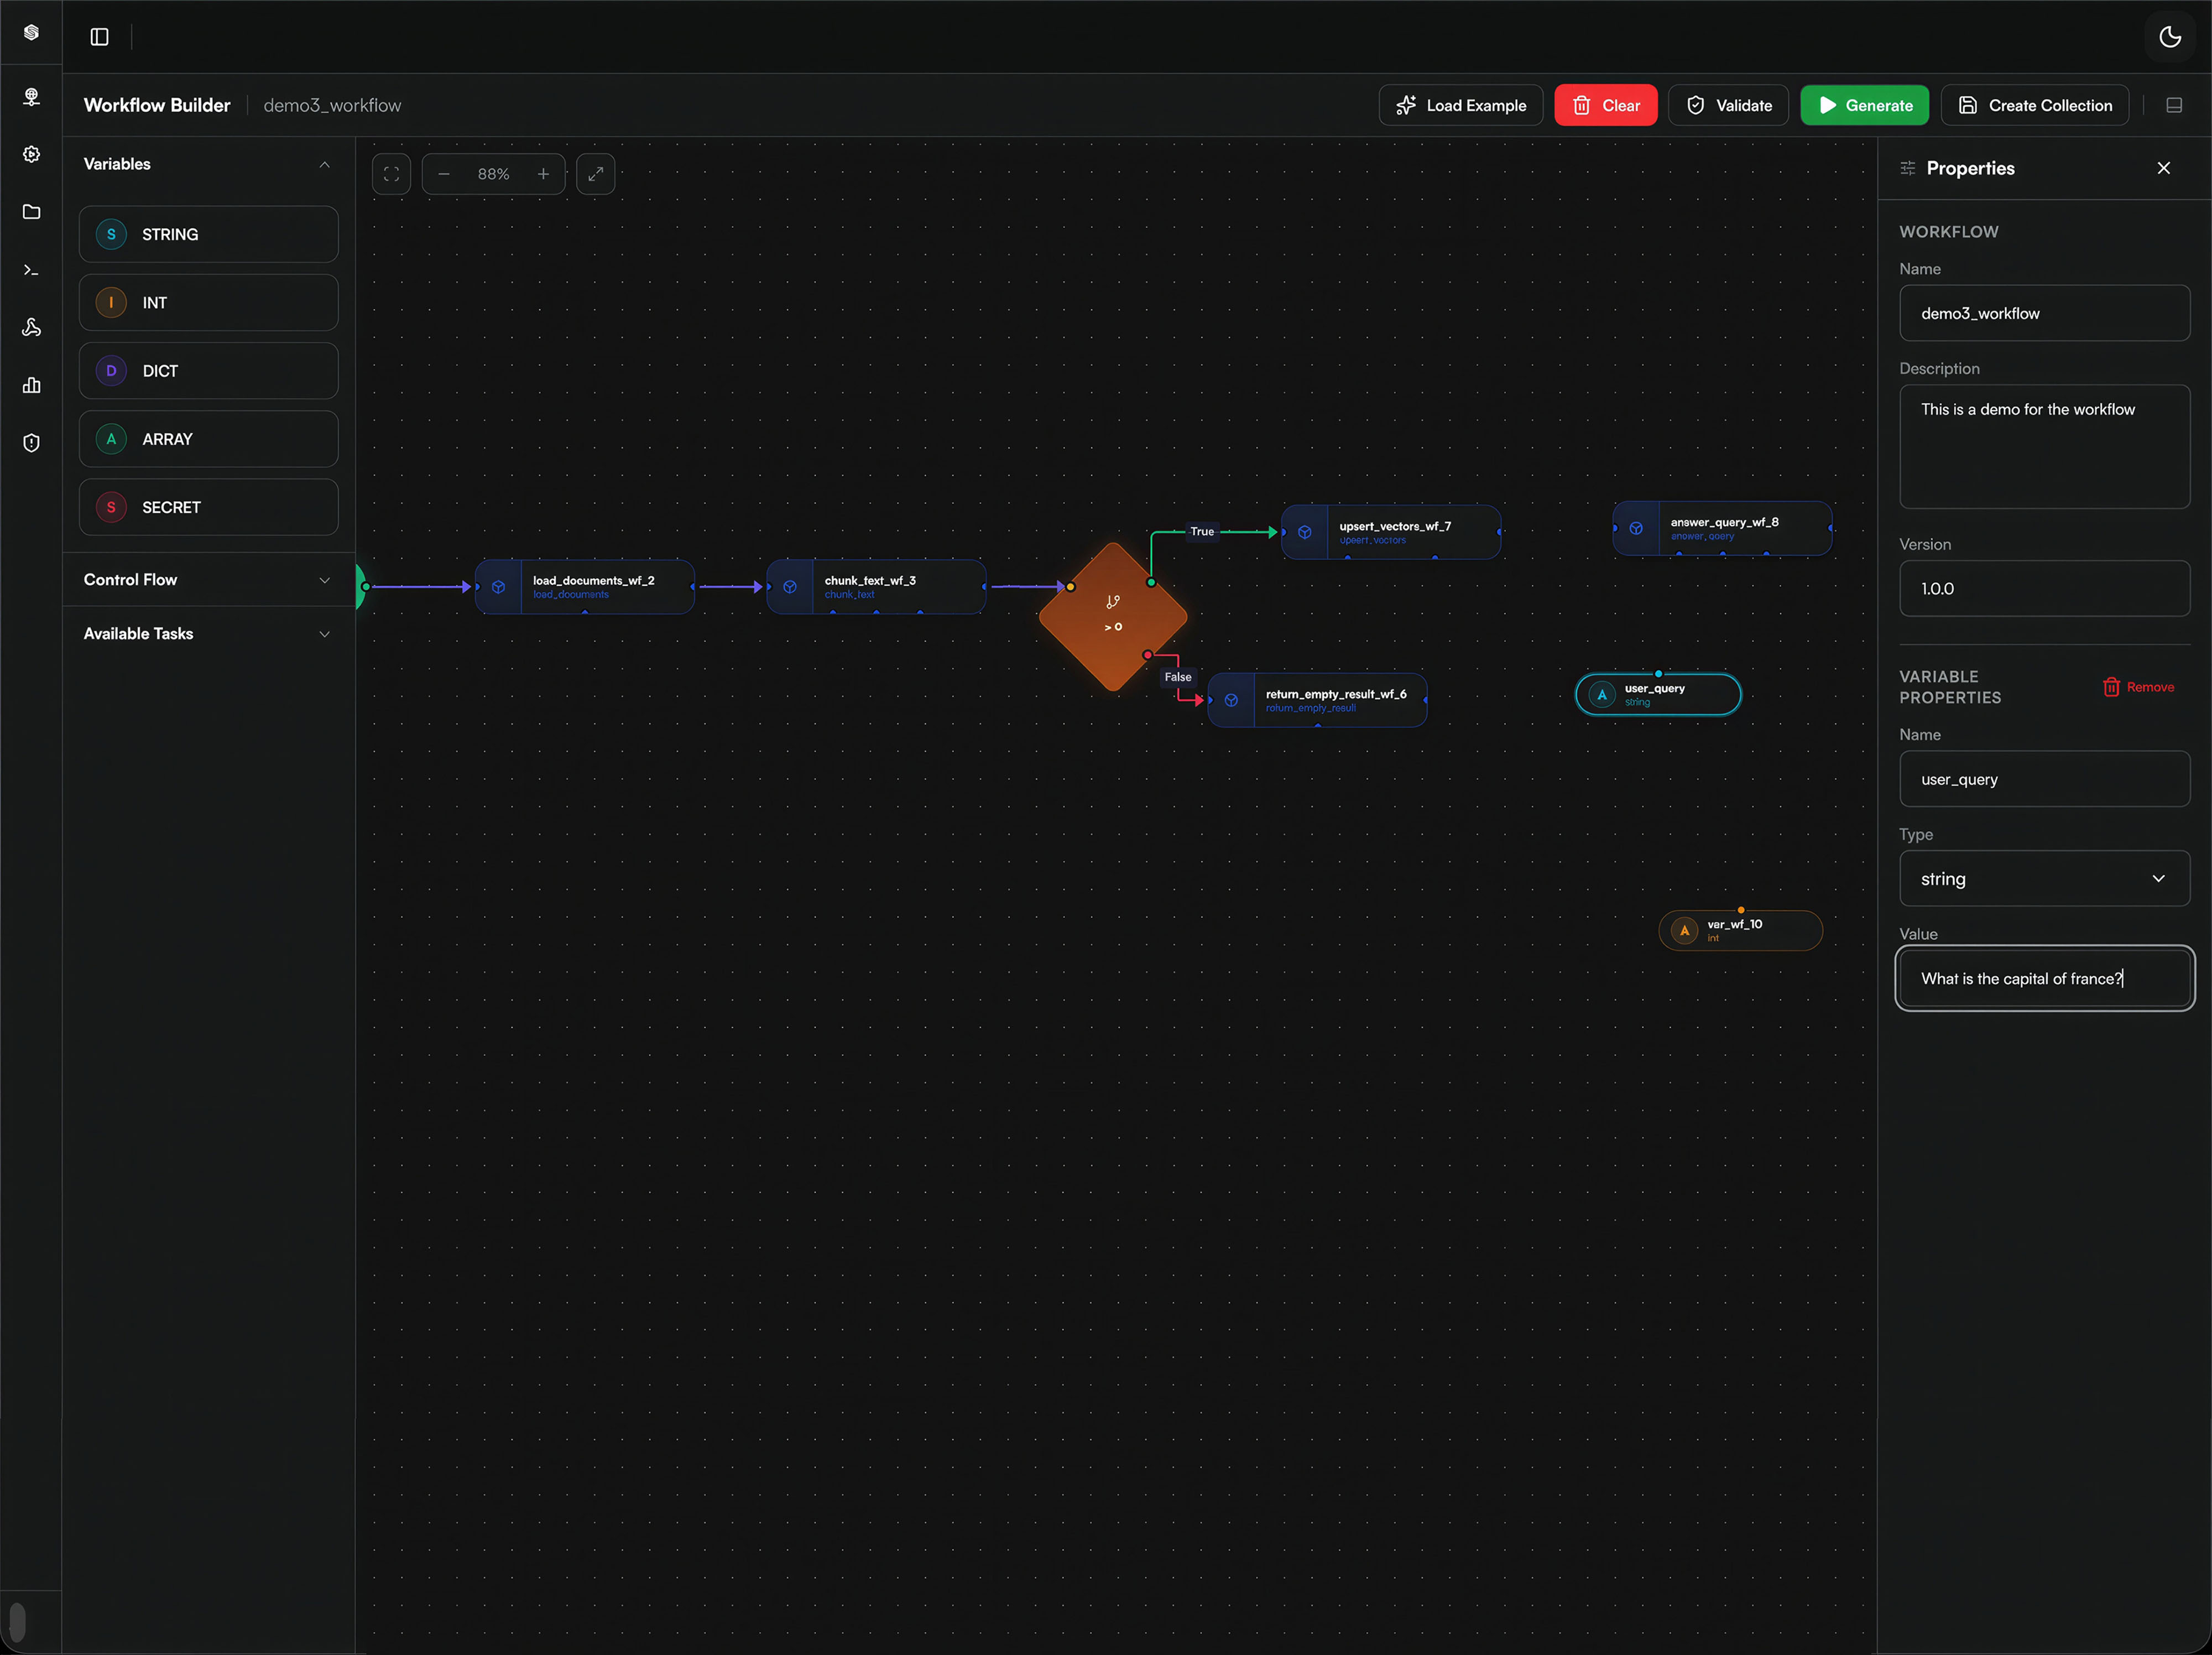Close the Properties panel
2212x1655 pixels.
[x=2163, y=168]
